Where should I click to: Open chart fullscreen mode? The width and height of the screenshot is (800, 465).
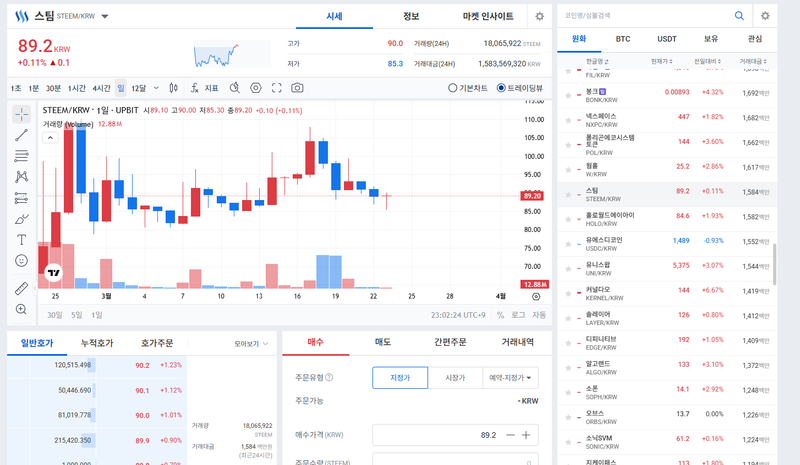tap(277, 88)
